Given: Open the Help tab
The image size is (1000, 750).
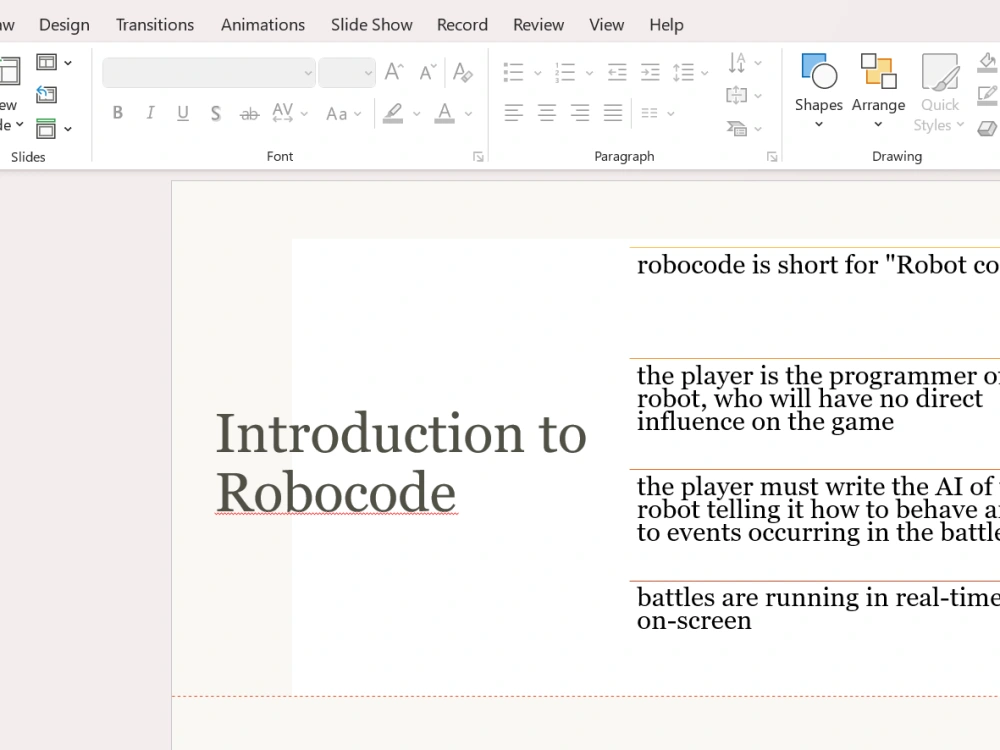Looking at the screenshot, I should coord(666,25).
